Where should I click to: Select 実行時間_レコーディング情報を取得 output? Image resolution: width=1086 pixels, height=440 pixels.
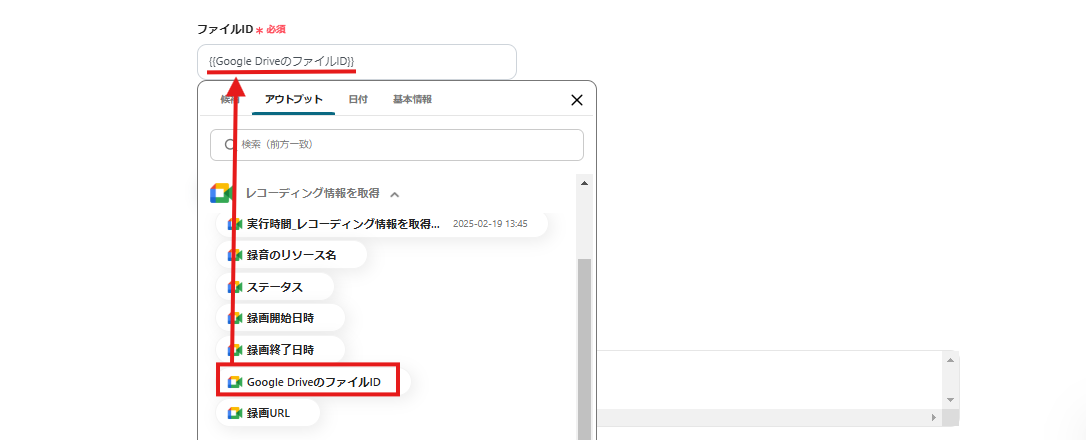[382, 224]
